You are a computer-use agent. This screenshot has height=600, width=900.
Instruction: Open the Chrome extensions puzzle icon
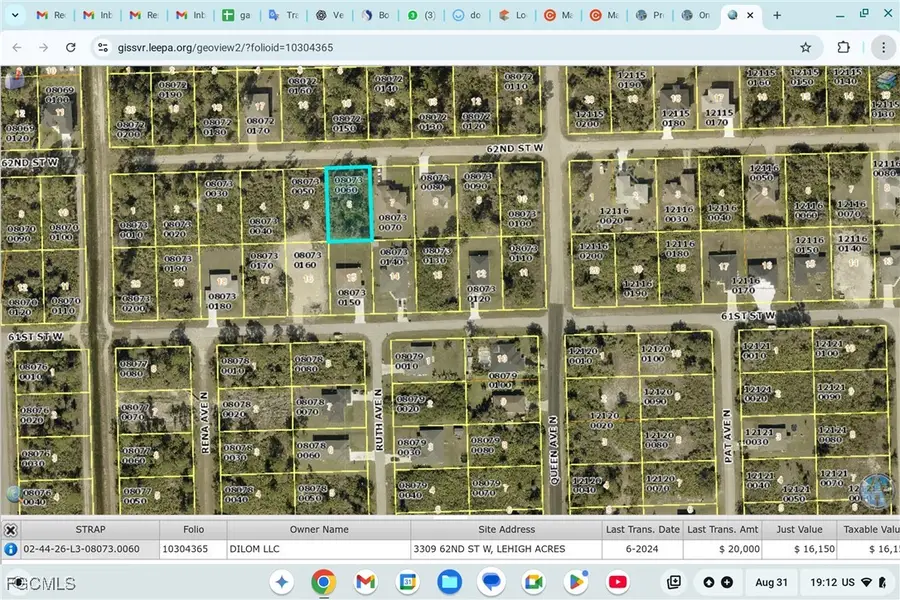click(x=843, y=47)
